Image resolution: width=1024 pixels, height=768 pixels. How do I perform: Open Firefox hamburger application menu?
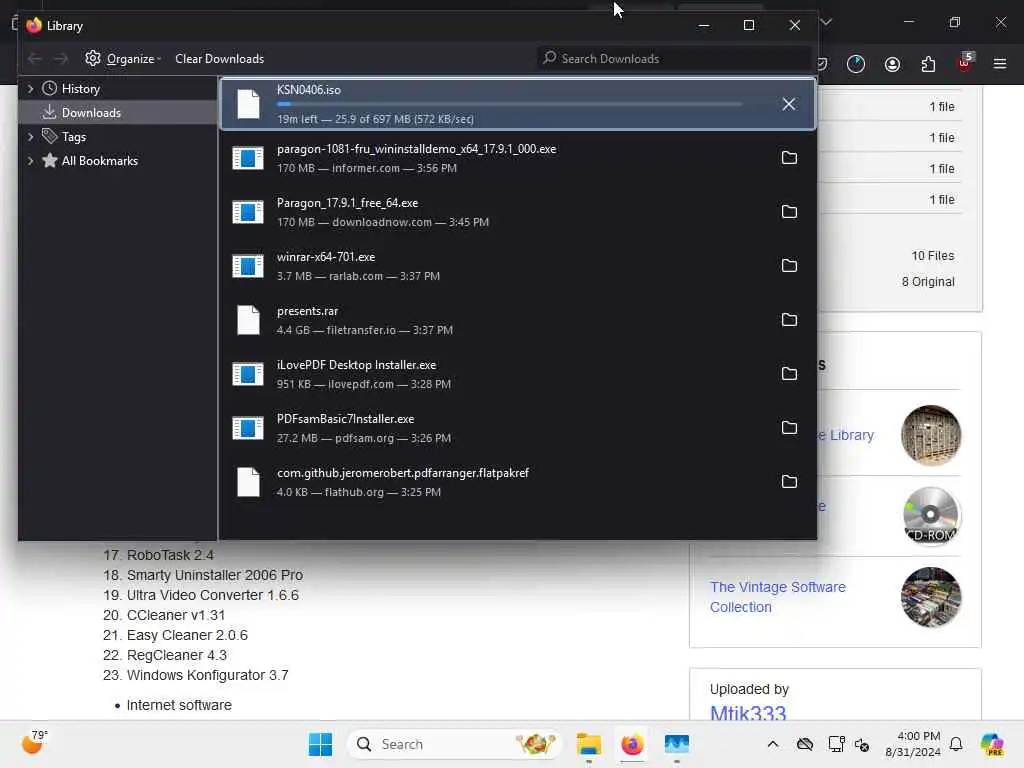click(1000, 64)
